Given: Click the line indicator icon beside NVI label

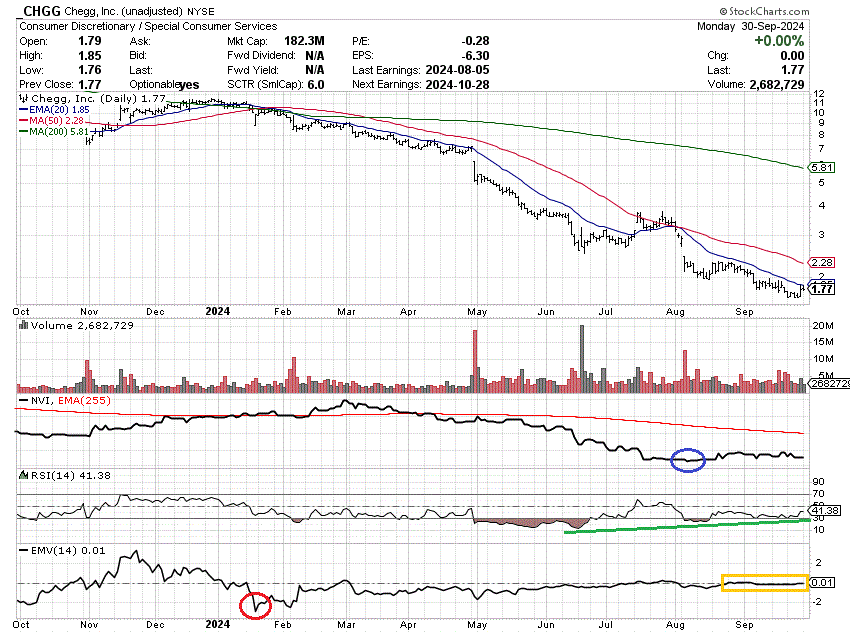Looking at the screenshot, I should click(21, 399).
